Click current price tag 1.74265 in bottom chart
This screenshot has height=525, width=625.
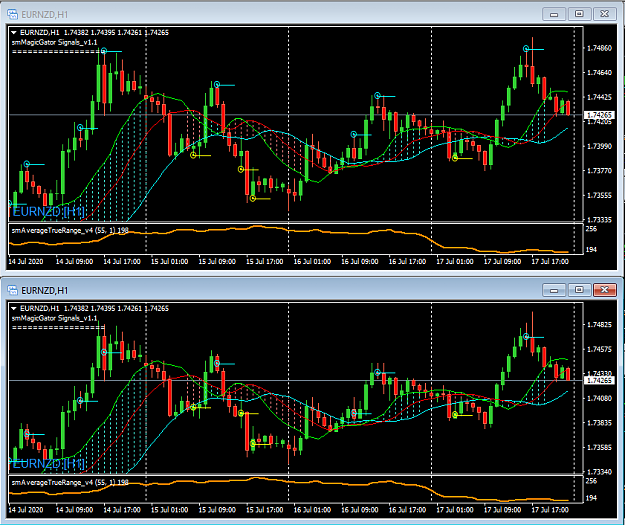point(599,380)
